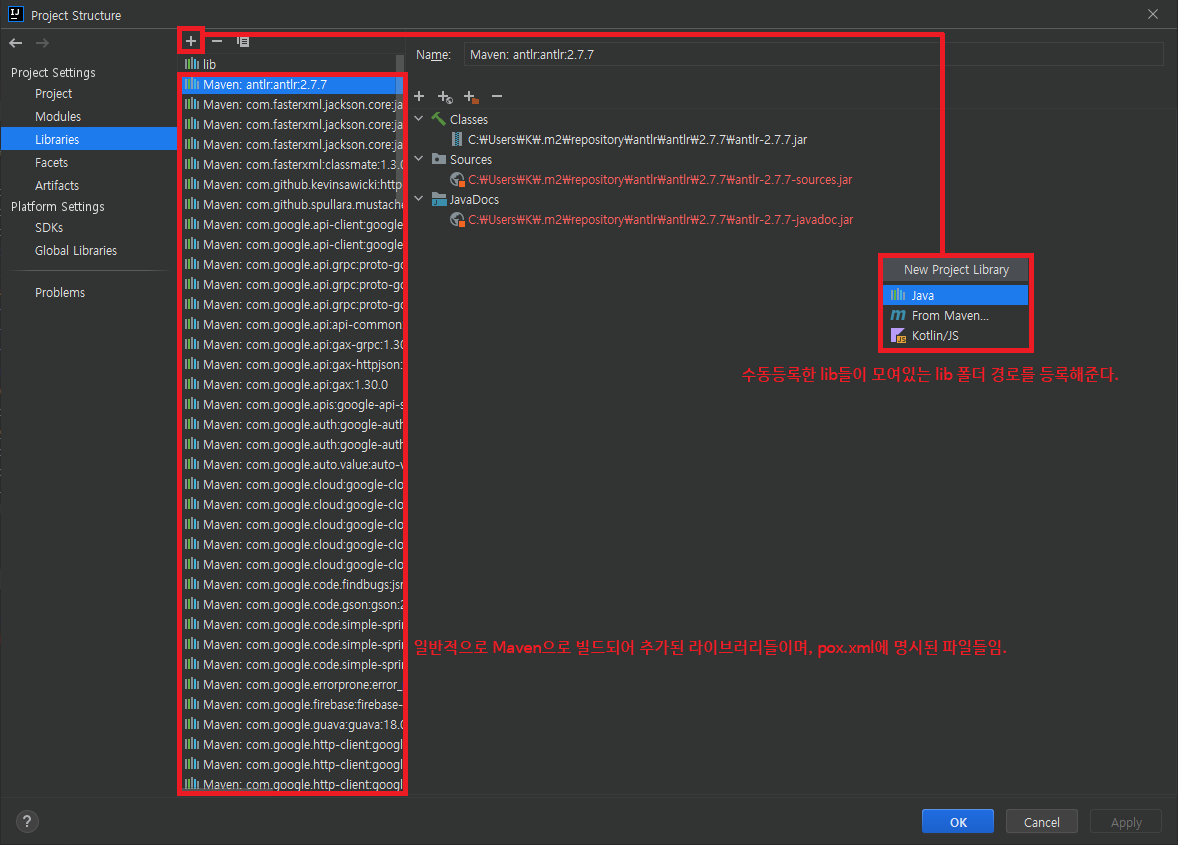Collapse the Sources node
The image size is (1178, 845).
point(419,158)
